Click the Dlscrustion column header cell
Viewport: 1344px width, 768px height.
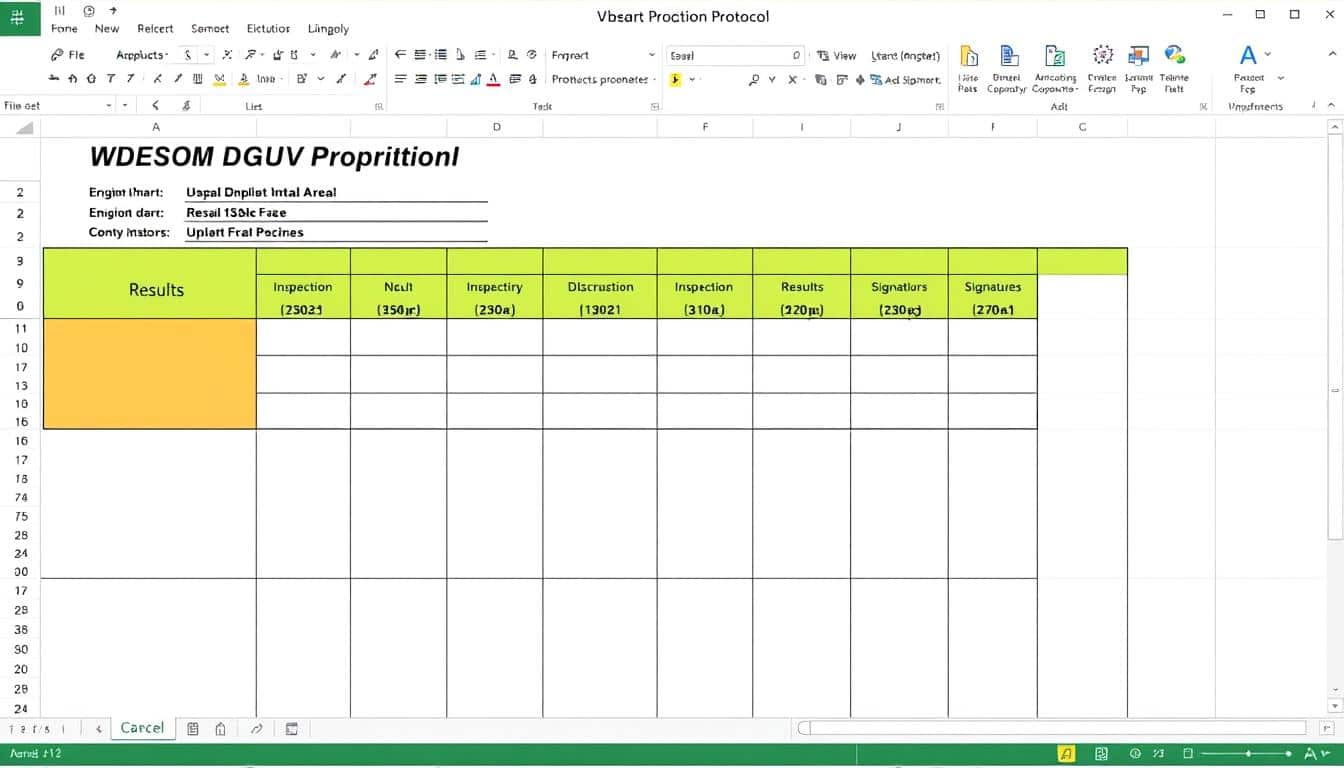pos(600,298)
